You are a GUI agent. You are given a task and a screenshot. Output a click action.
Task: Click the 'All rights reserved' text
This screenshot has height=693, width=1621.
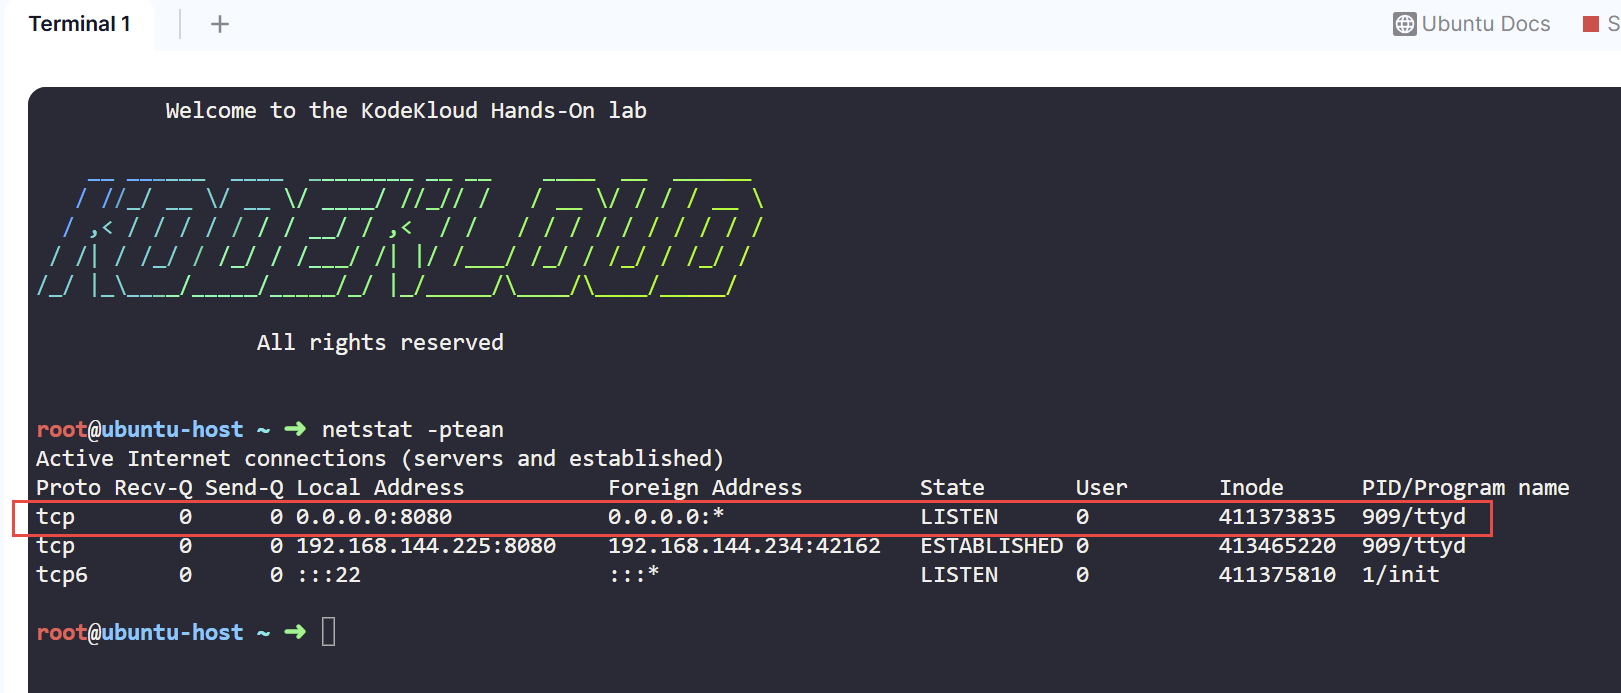[380, 342]
